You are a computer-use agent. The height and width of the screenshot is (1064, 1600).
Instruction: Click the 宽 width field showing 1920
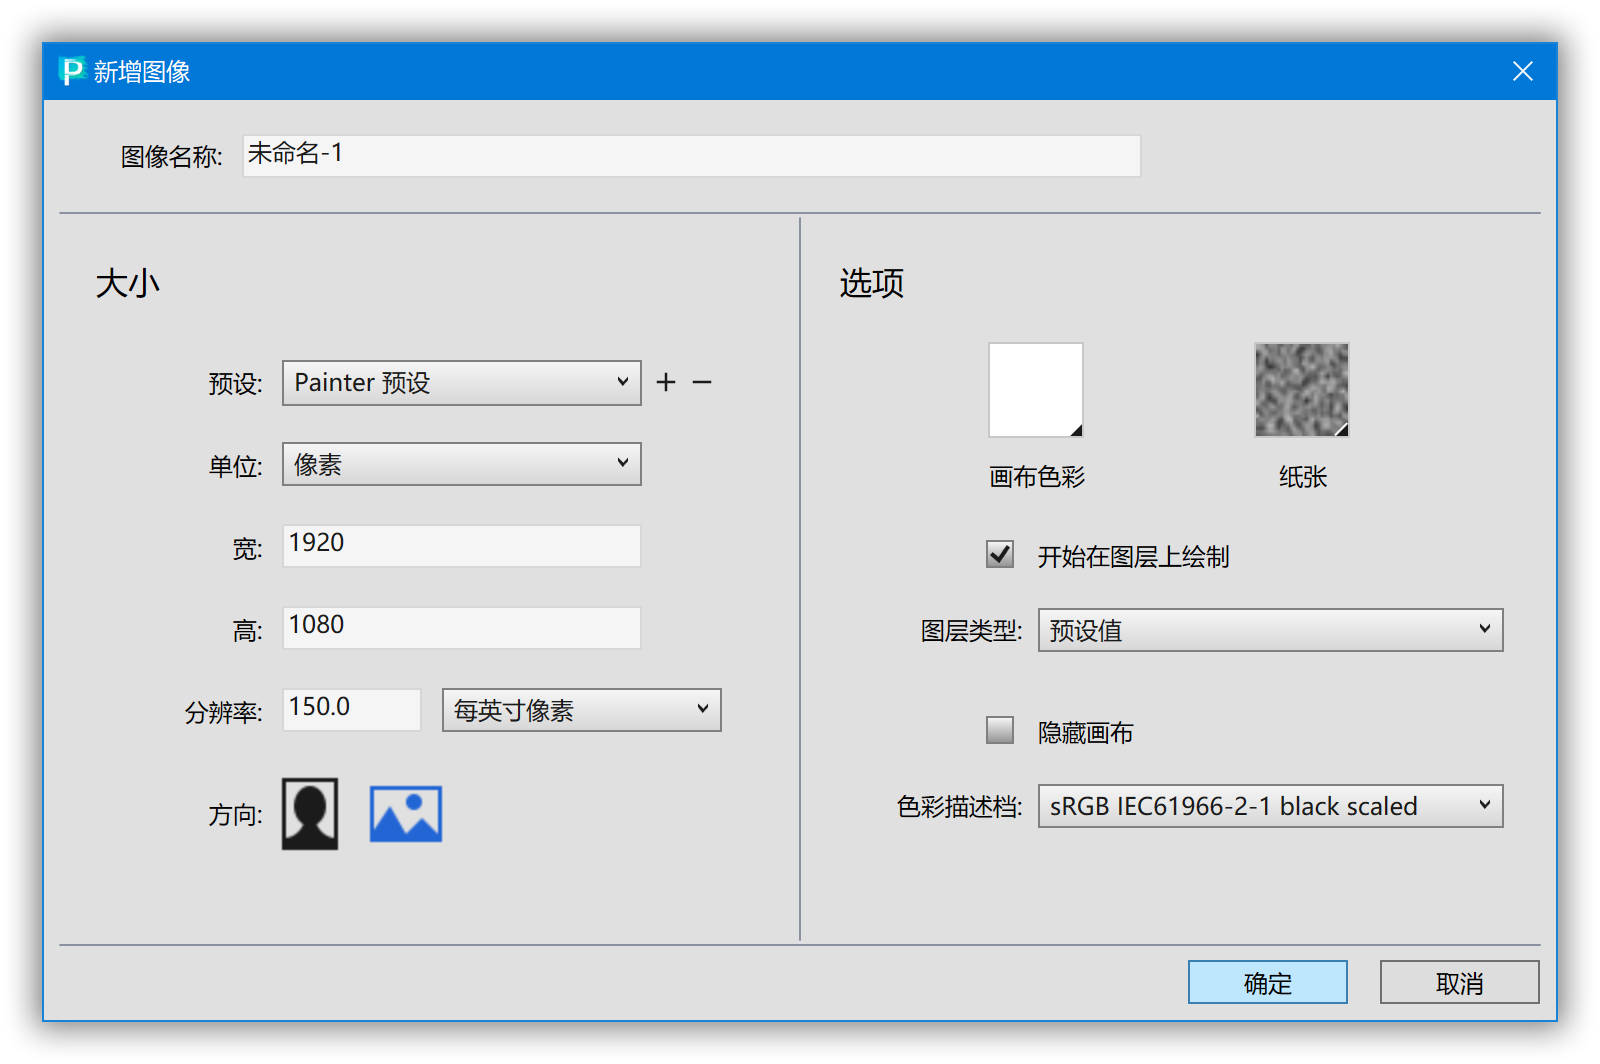click(462, 546)
